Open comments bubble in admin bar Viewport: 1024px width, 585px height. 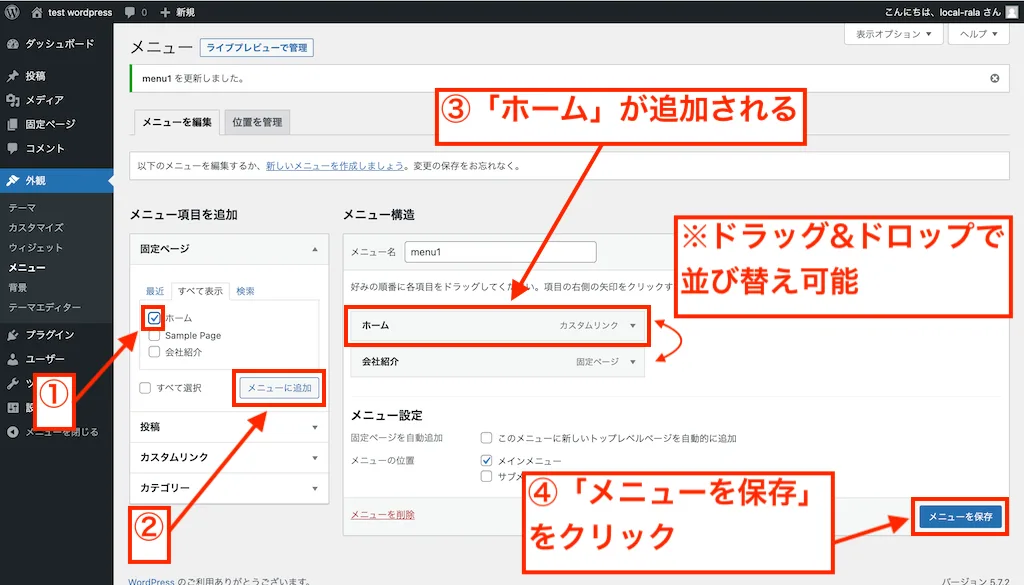(x=130, y=12)
